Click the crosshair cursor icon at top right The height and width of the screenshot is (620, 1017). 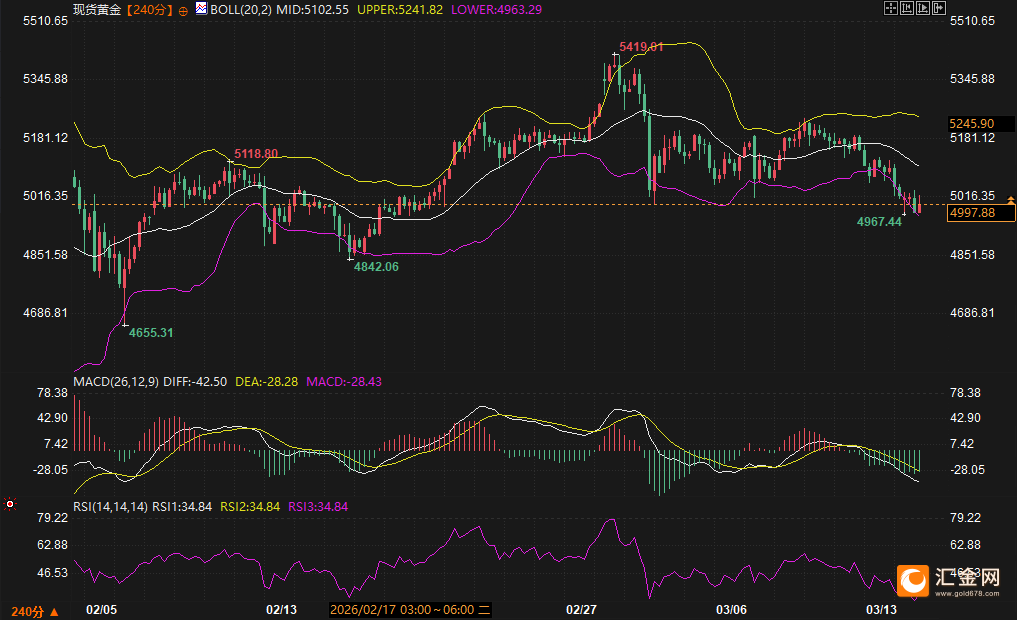click(891, 8)
